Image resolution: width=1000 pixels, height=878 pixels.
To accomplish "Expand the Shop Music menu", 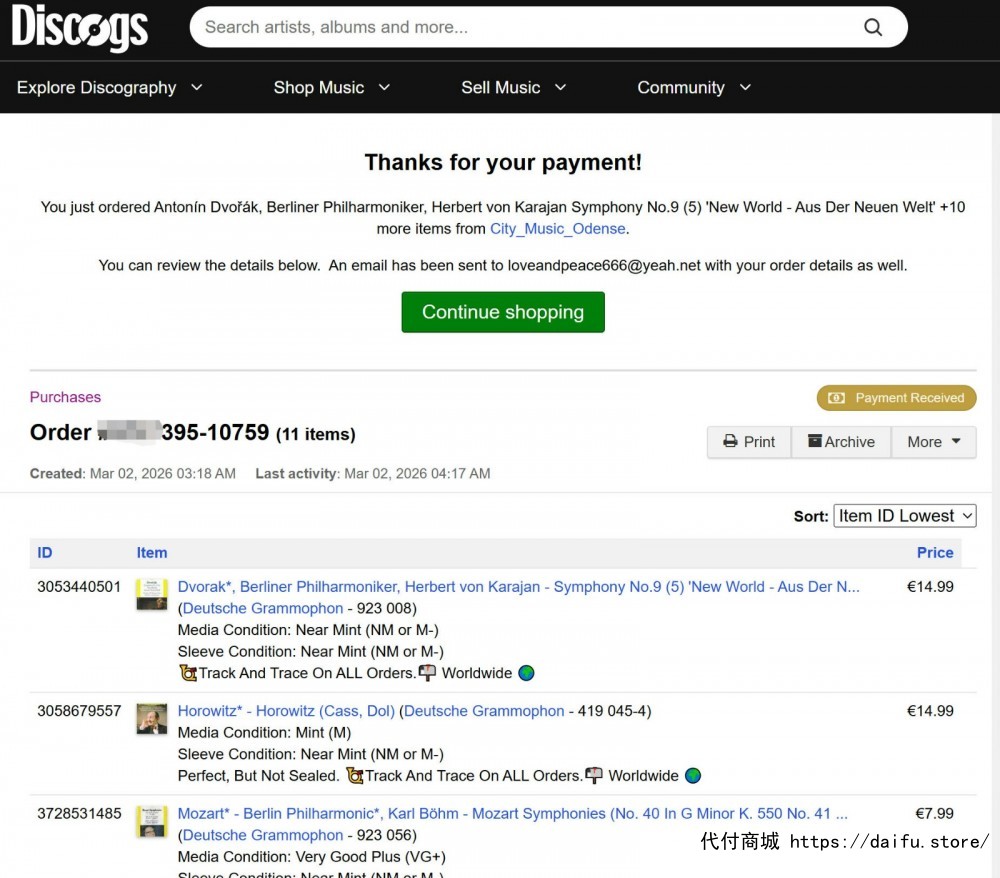I will (331, 88).
